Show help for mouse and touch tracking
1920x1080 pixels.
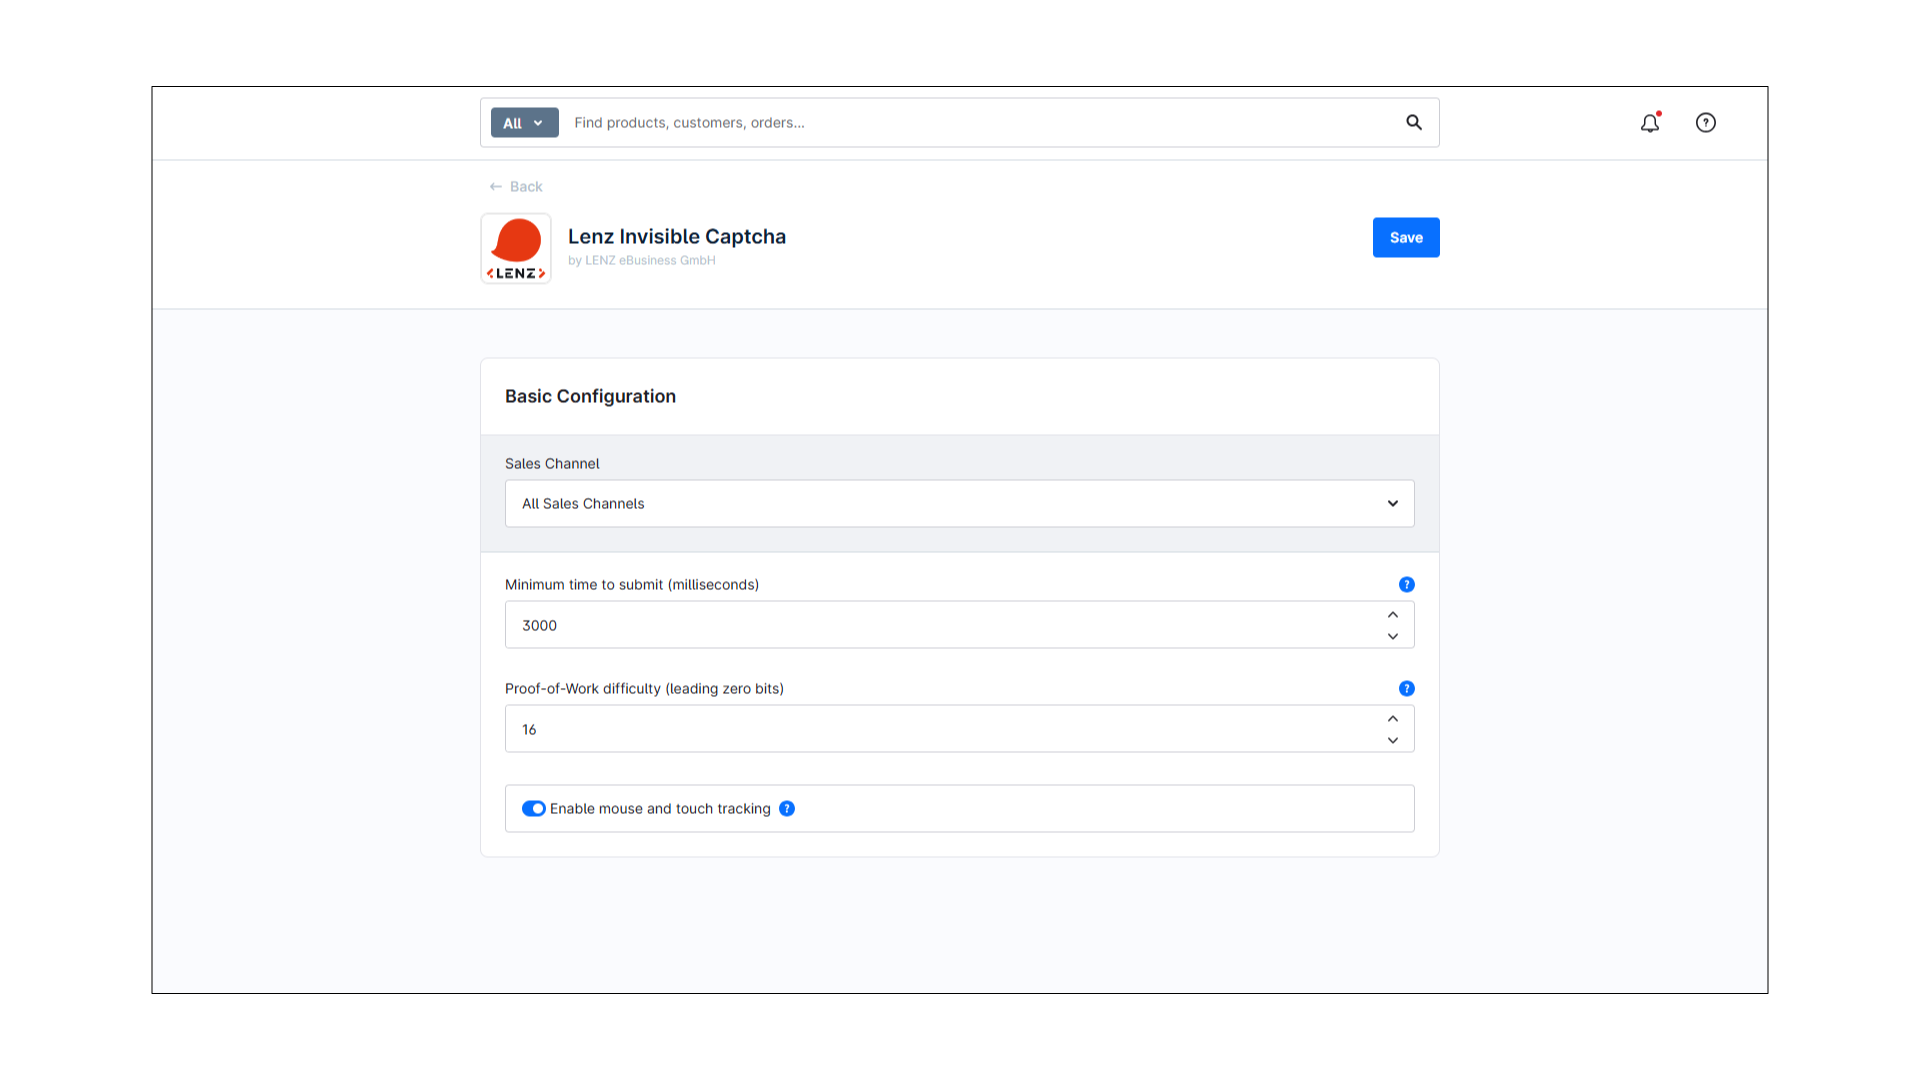787,808
